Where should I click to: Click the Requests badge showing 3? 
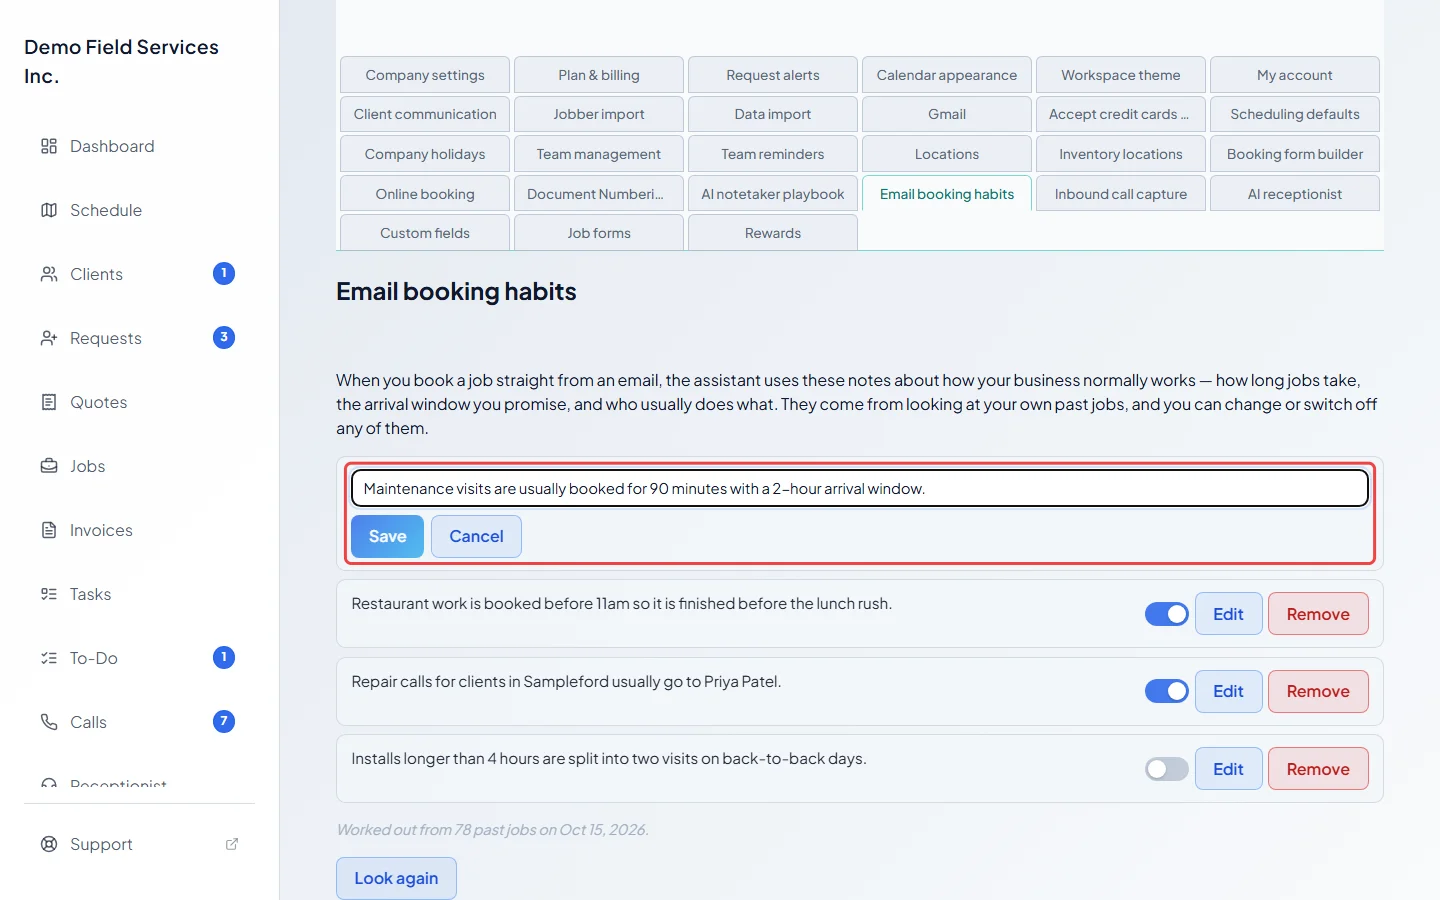pyautogui.click(x=224, y=337)
